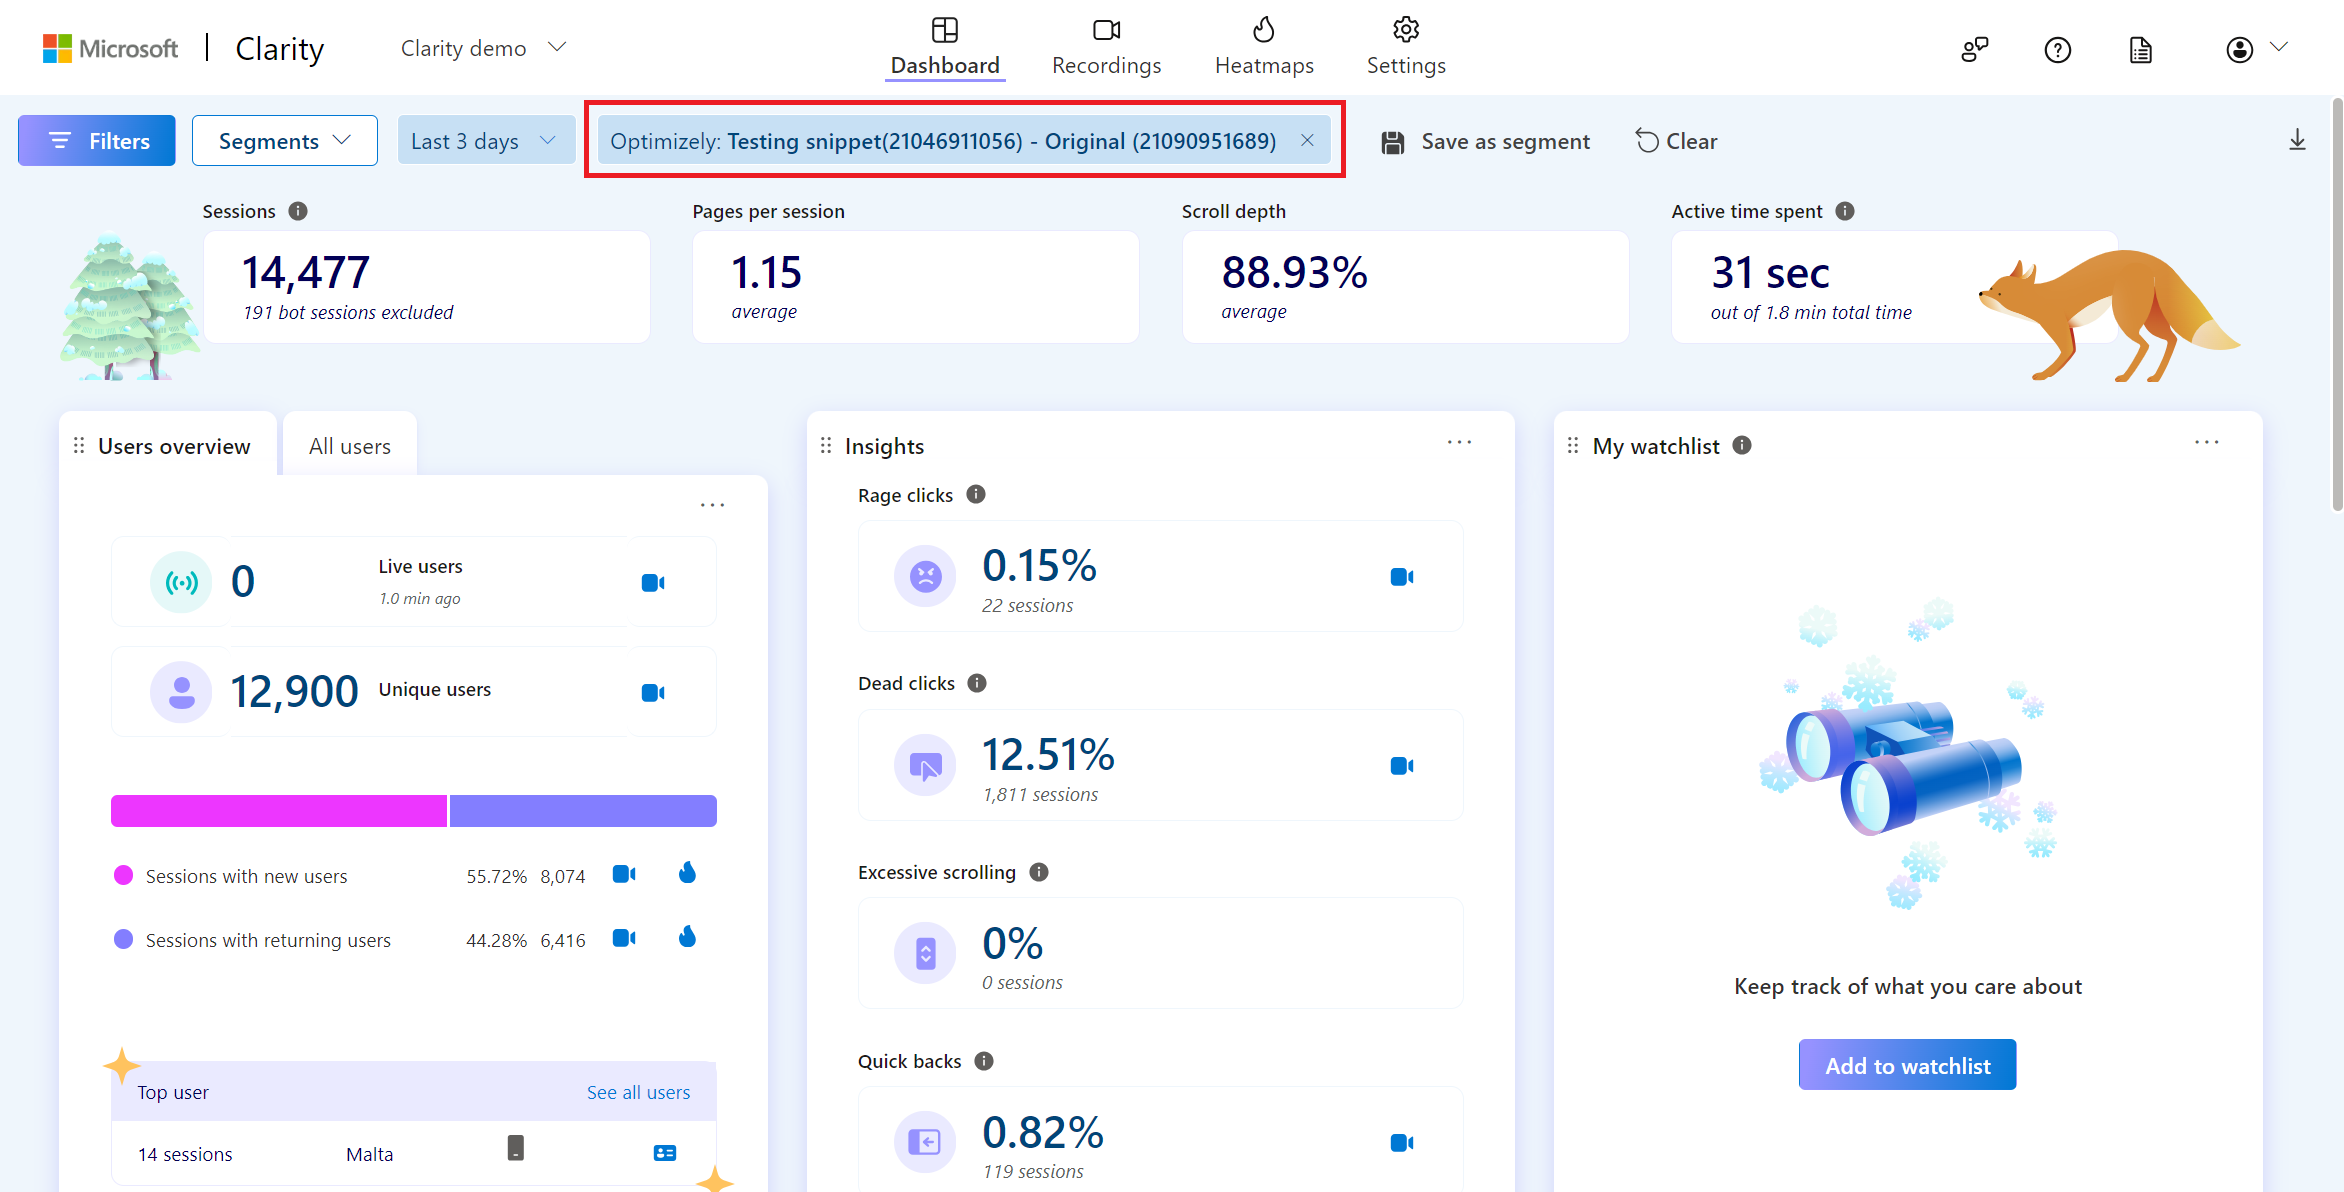Switch to the All users tab

(x=349, y=446)
